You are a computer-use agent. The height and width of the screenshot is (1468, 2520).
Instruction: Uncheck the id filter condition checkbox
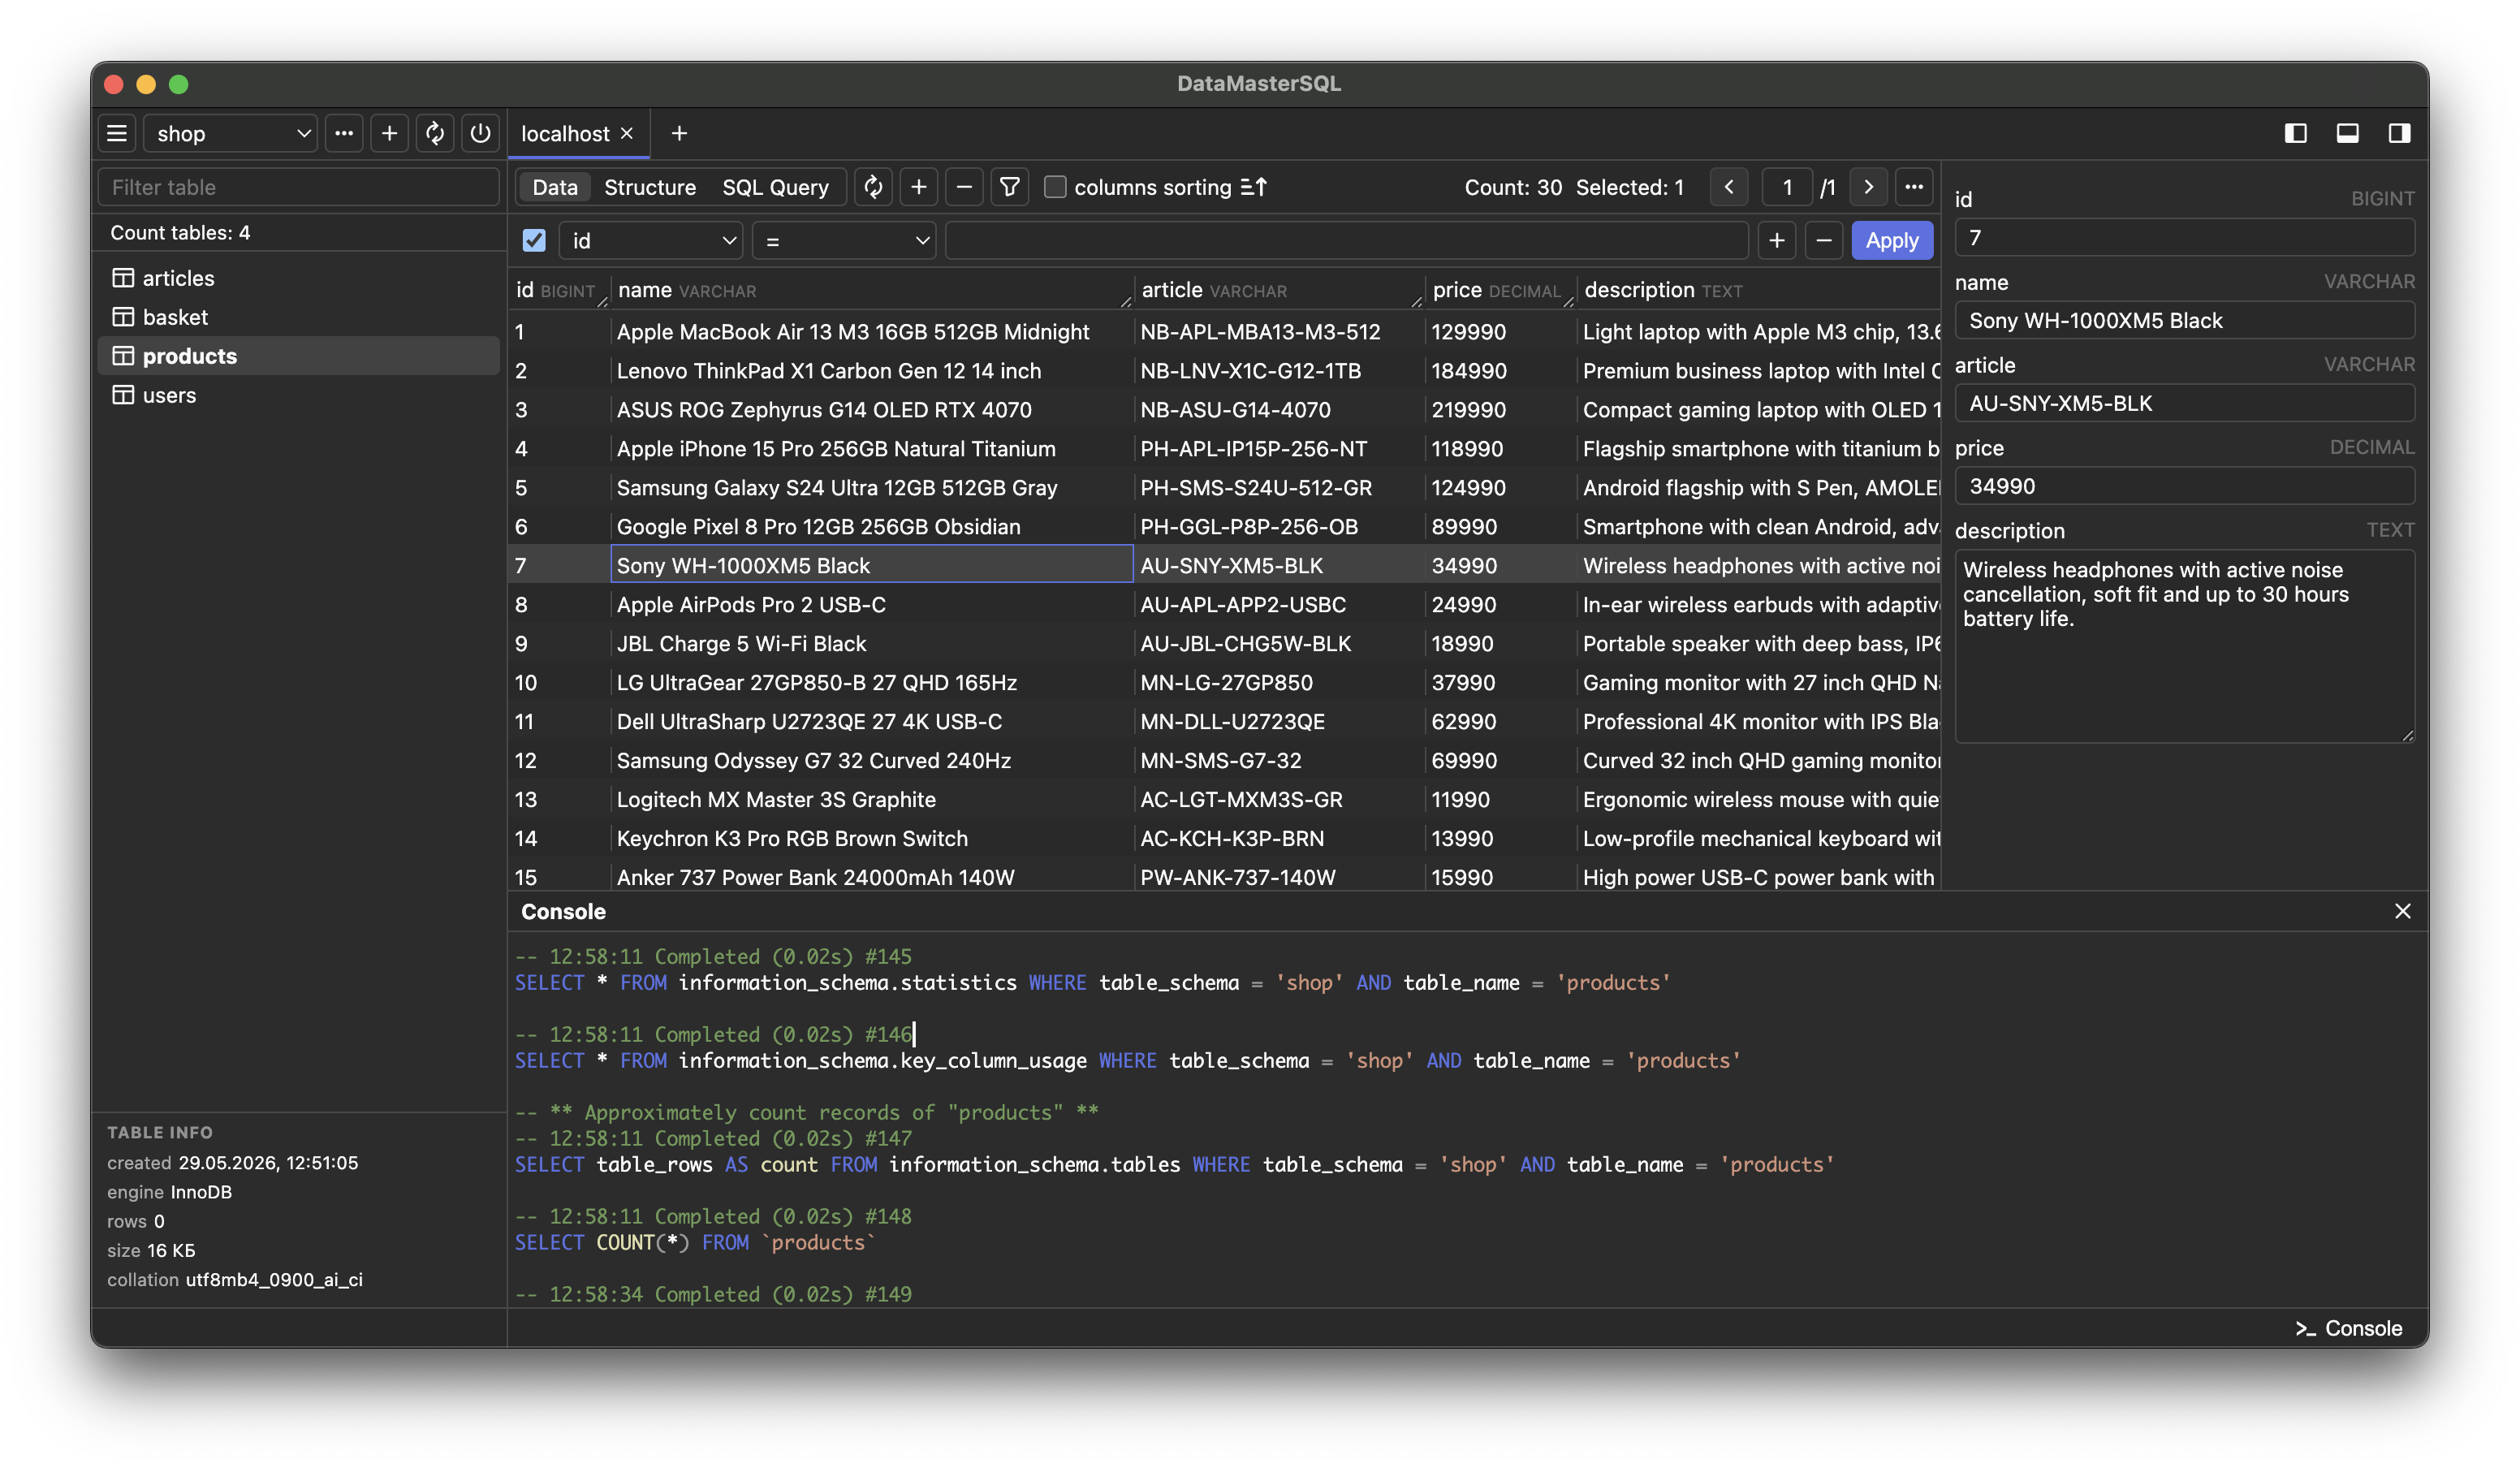tap(534, 241)
